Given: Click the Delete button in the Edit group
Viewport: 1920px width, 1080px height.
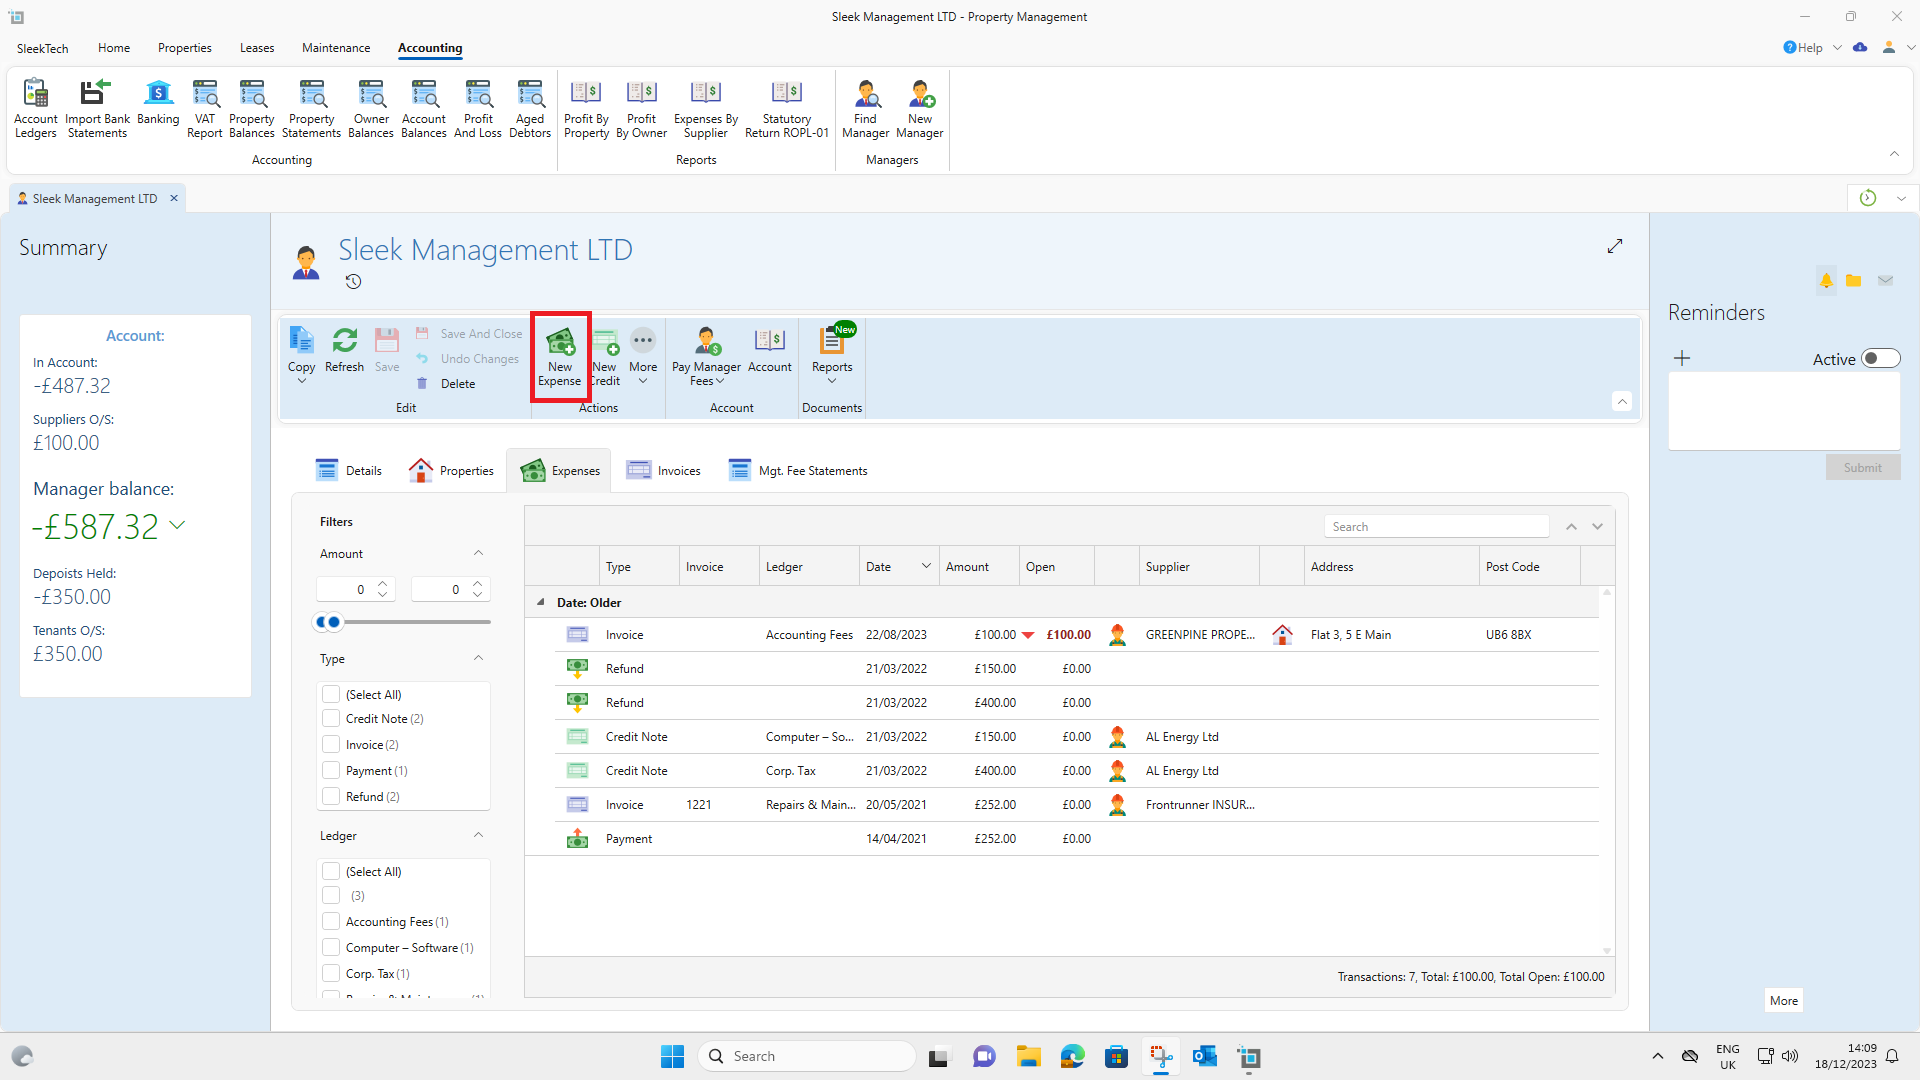Looking at the screenshot, I should 457,384.
